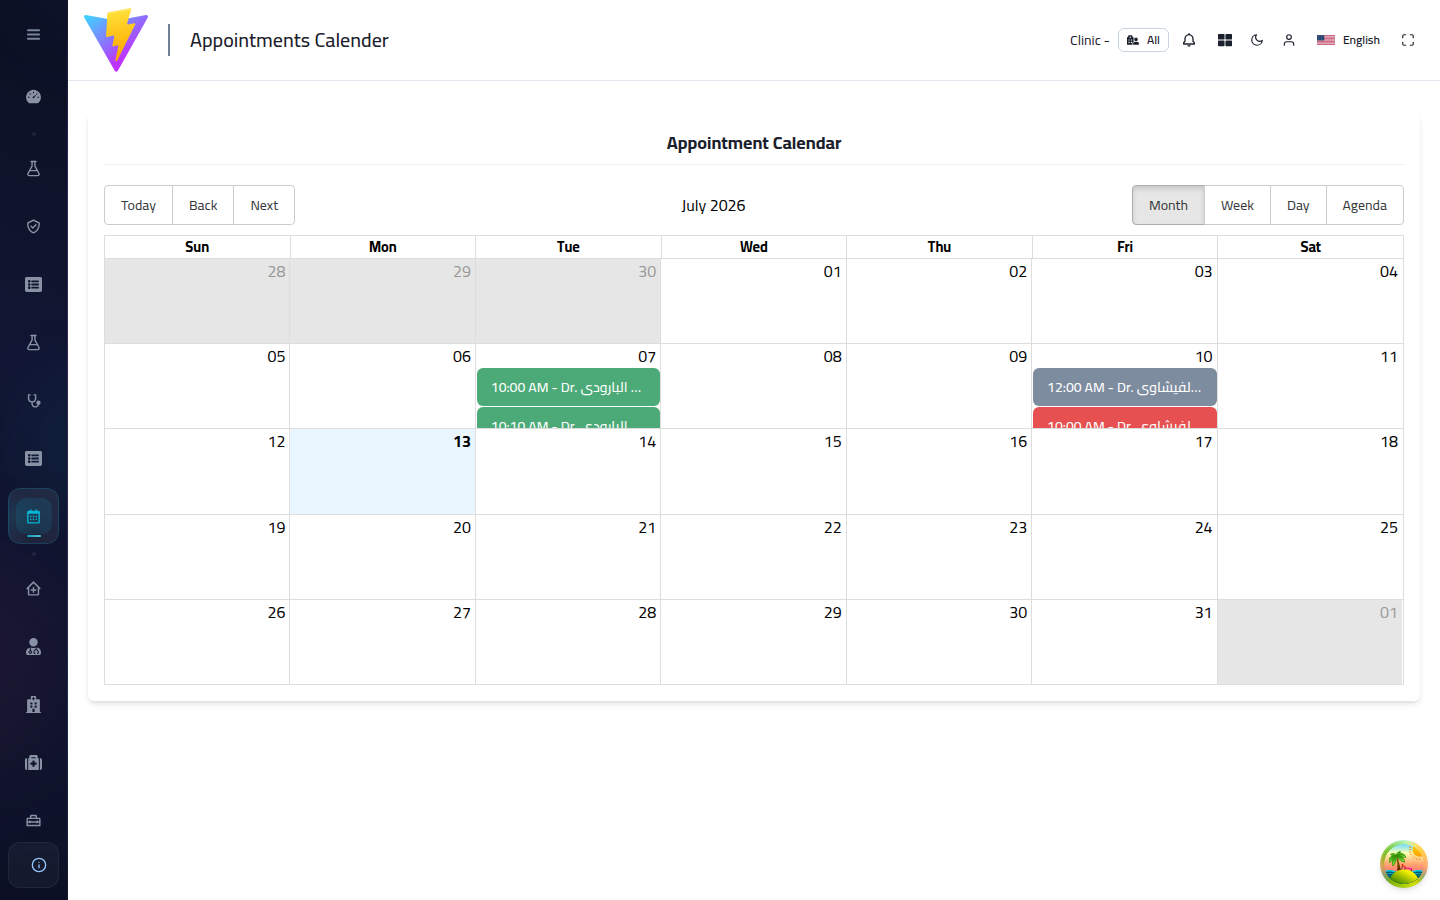The width and height of the screenshot is (1440, 900).
Task: Open the Clinic All selector
Action: click(1143, 40)
